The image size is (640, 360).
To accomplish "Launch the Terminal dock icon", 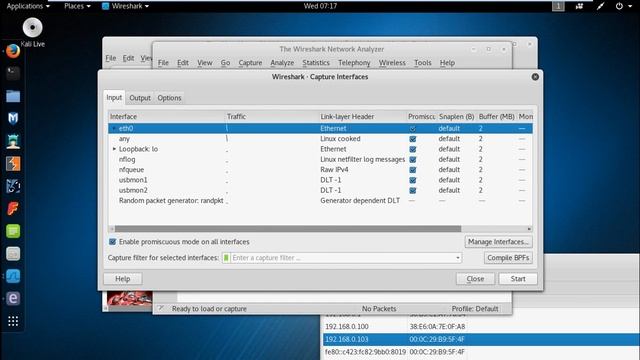I will click(13, 73).
